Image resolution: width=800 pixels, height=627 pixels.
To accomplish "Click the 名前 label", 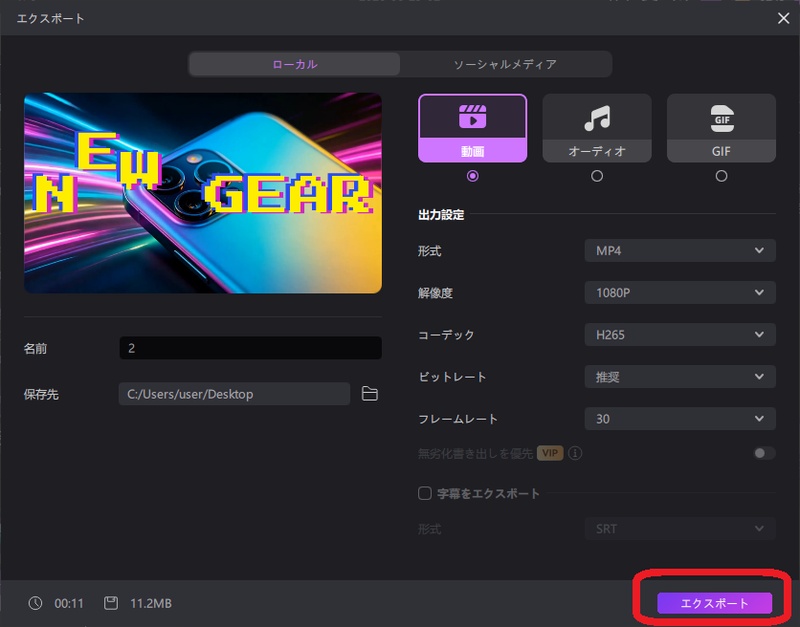I will point(35,348).
